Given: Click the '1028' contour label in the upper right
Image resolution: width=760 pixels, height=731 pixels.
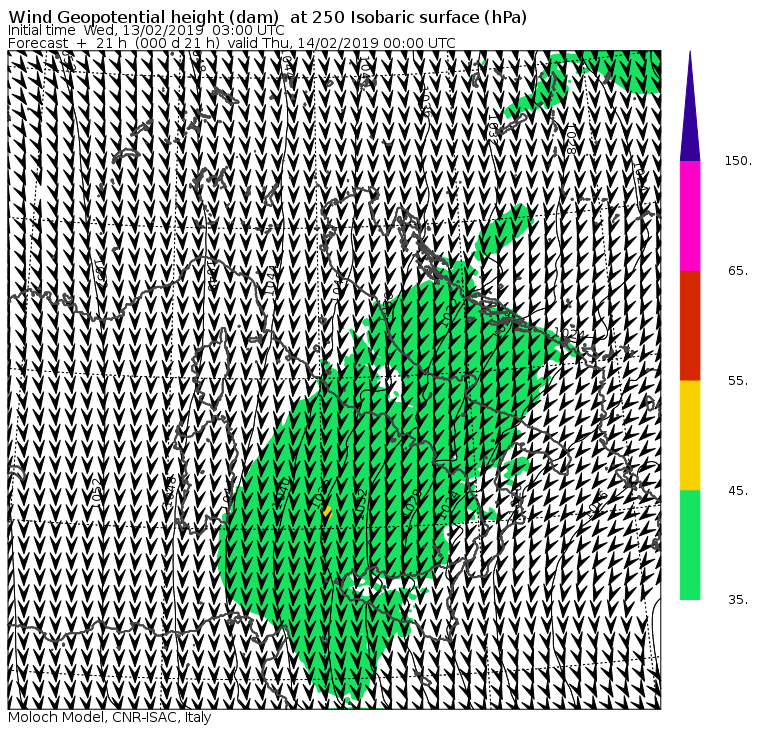Looking at the screenshot, I should coord(570,139).
